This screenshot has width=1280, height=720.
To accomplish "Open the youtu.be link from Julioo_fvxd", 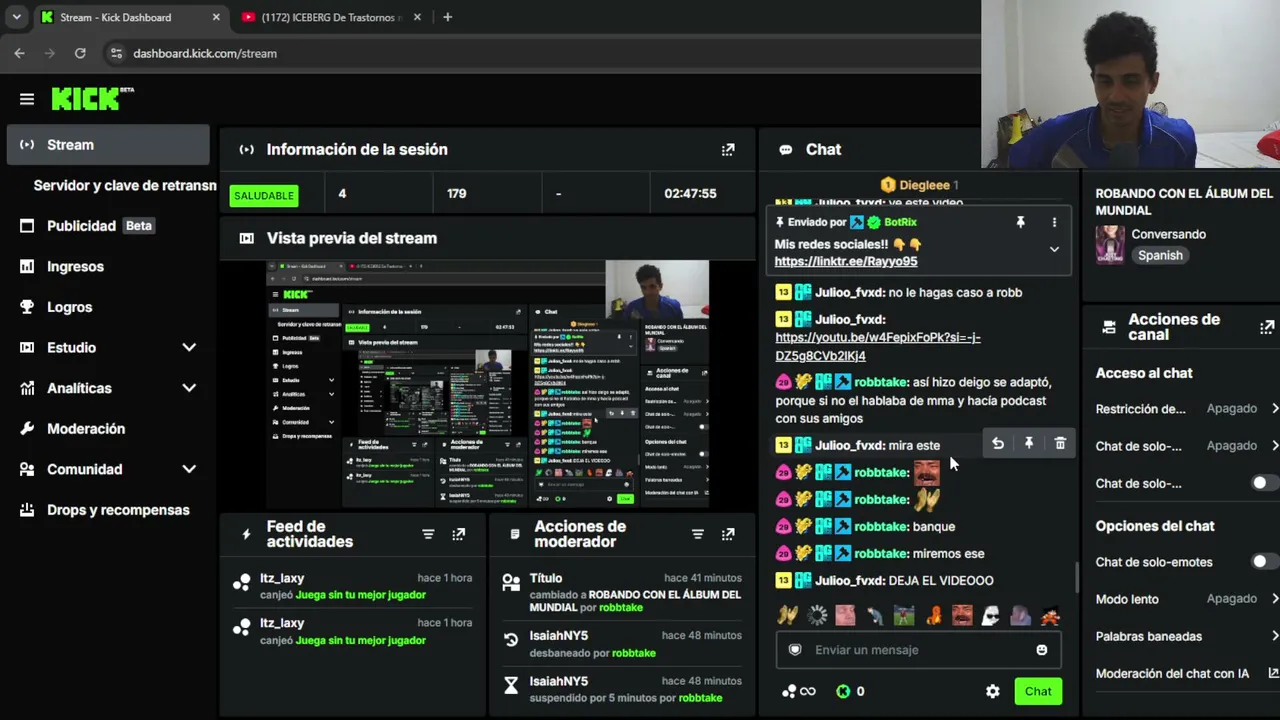I will coord(878,346).
